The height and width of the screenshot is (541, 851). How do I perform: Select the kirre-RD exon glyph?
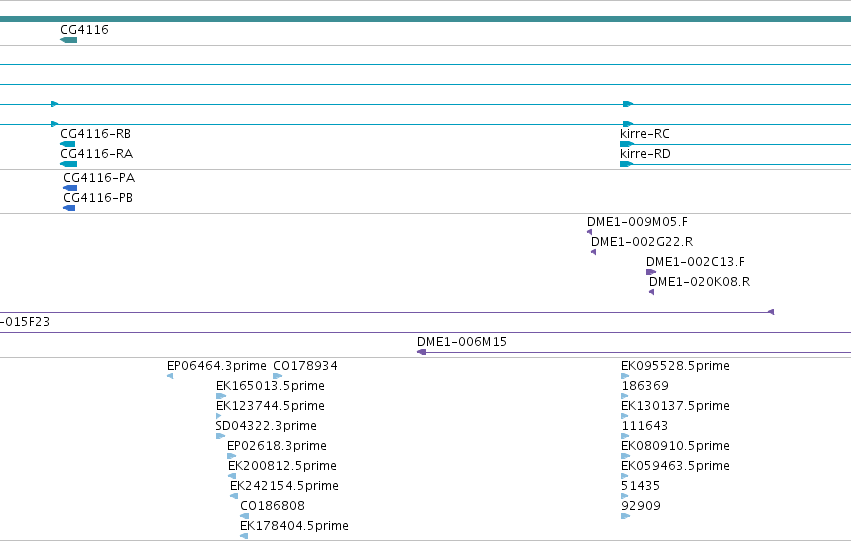pos(627,164)
